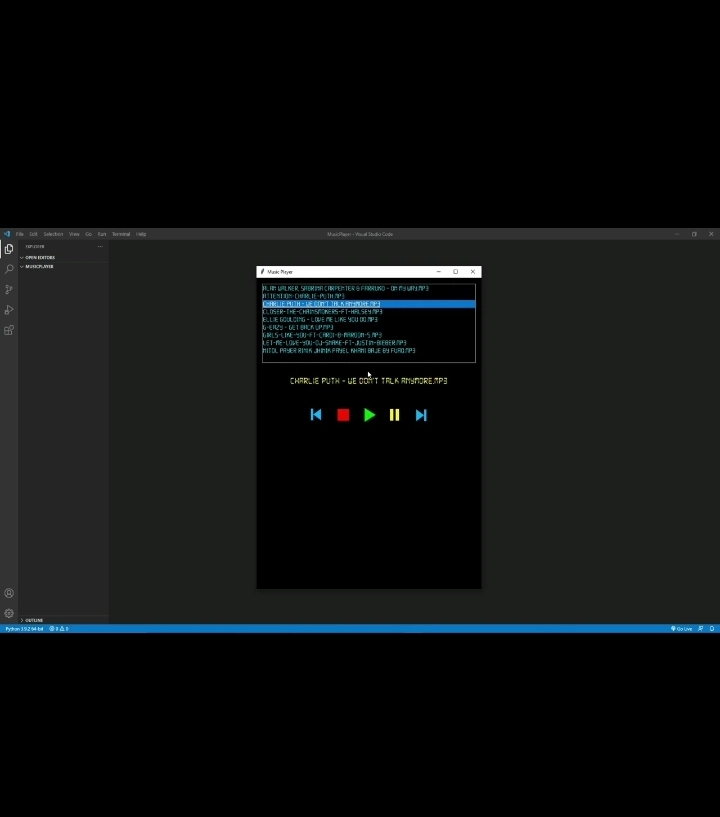Pause playback with the yellow pause button
Viewport: 720px width, 817px height.
click(395, 415)
